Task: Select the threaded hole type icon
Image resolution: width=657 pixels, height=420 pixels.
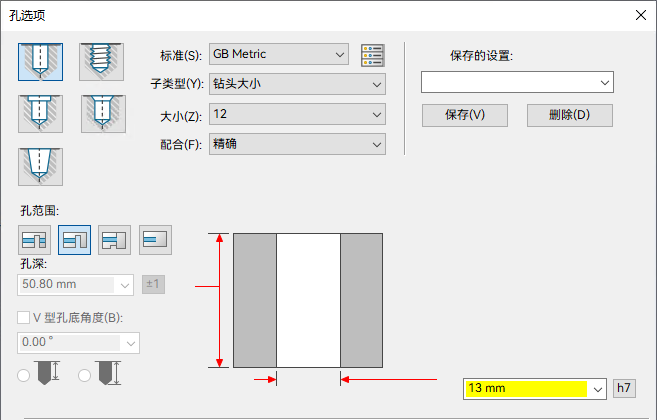Action: (x=101, y=62)
